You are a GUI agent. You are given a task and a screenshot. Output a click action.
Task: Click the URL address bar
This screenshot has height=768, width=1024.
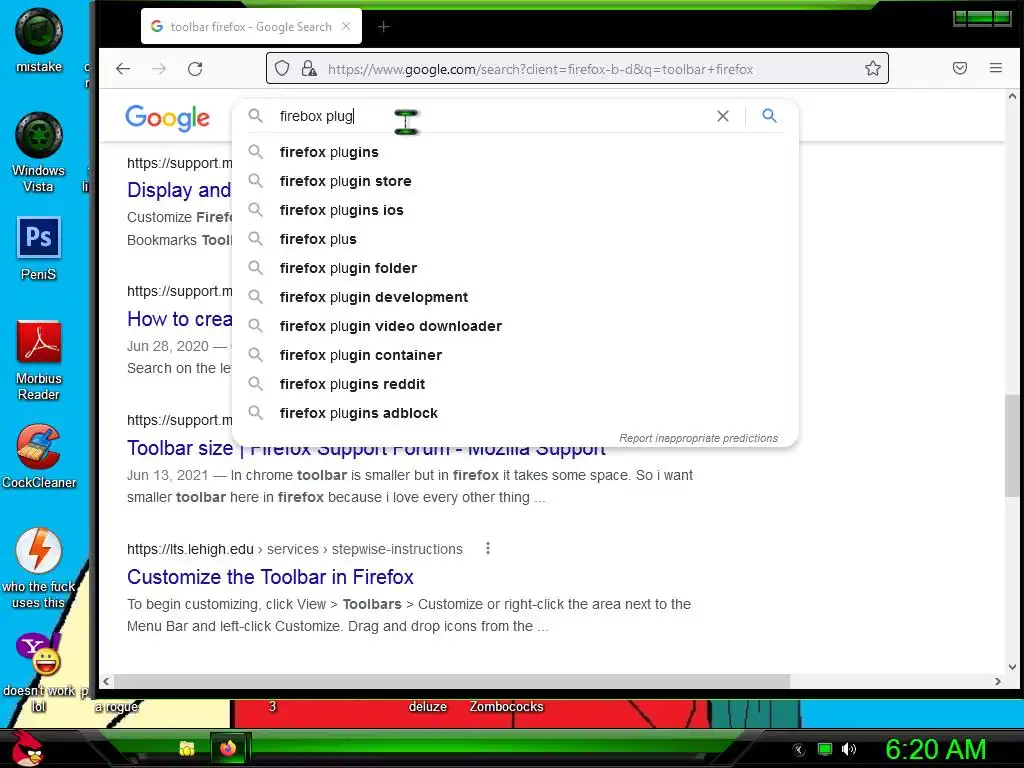tap(577, 69)
